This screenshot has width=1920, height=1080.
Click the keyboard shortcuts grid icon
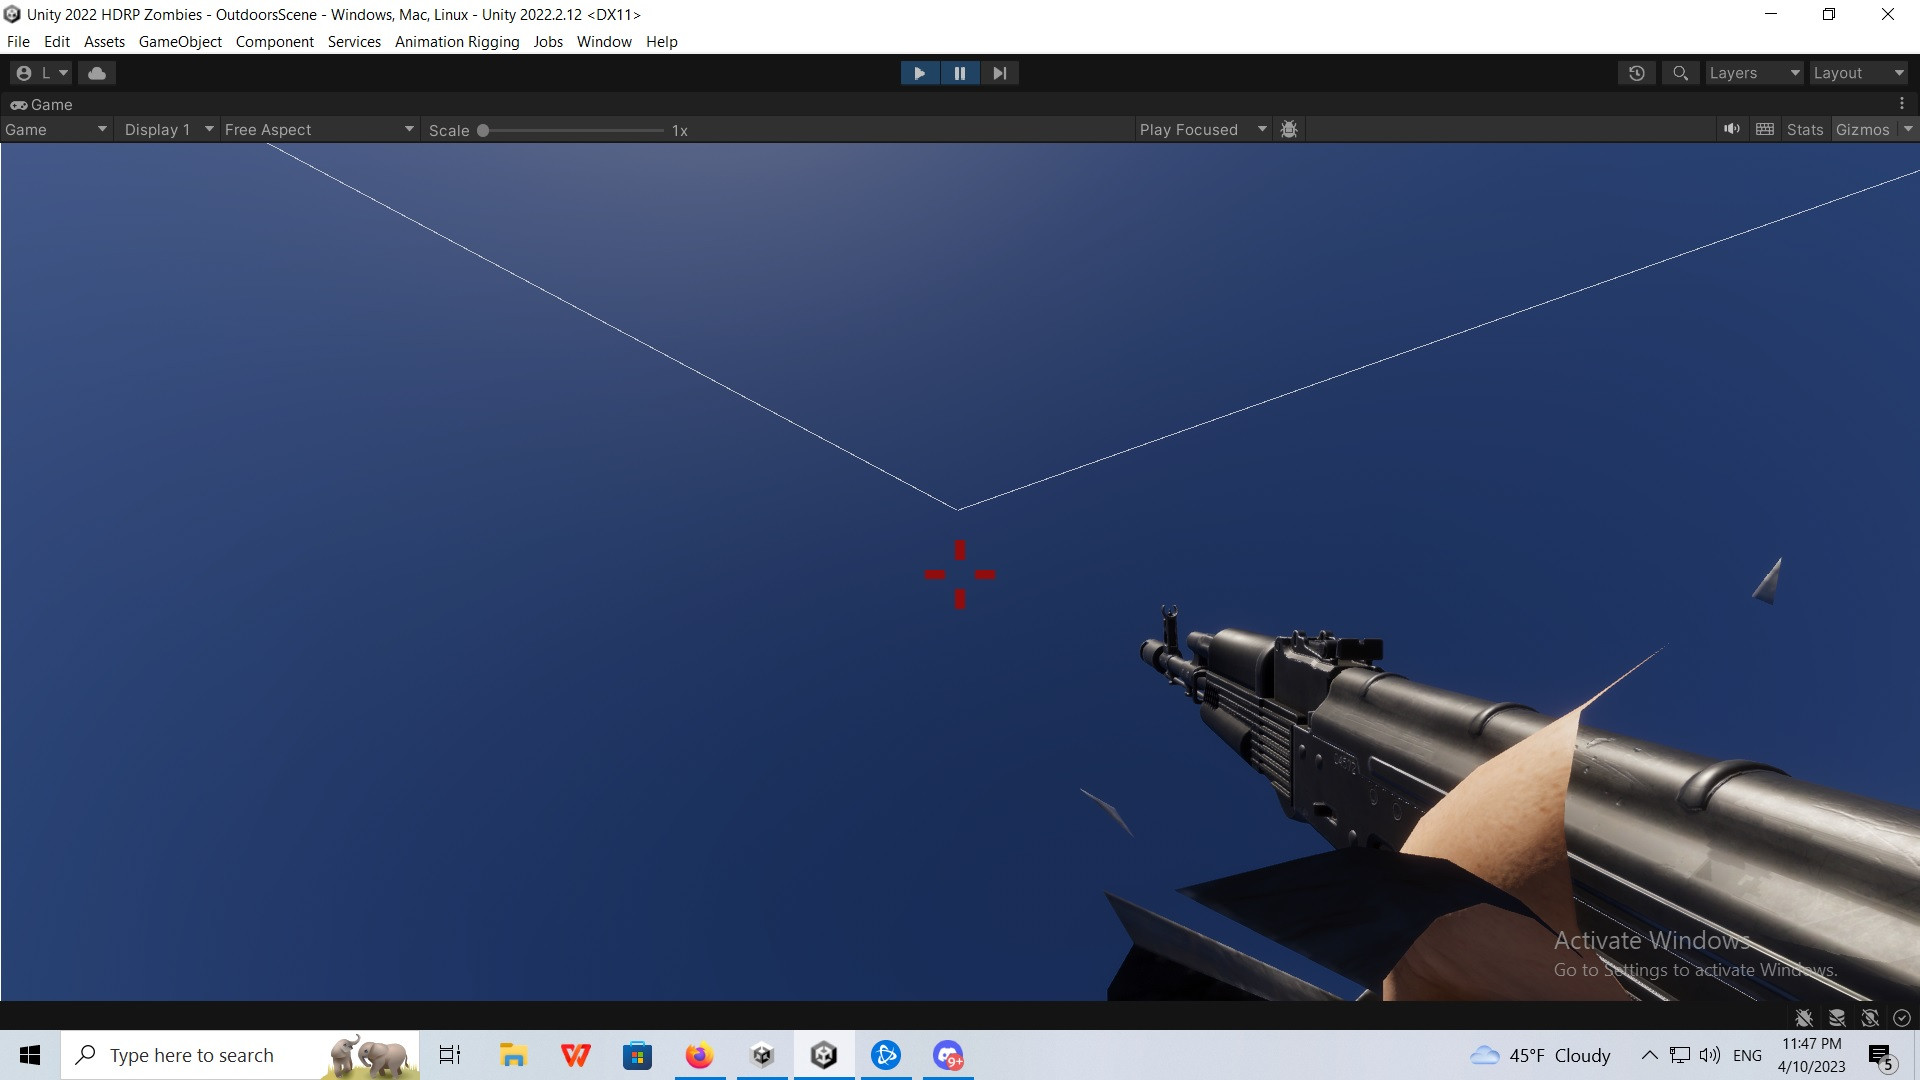1765,129
